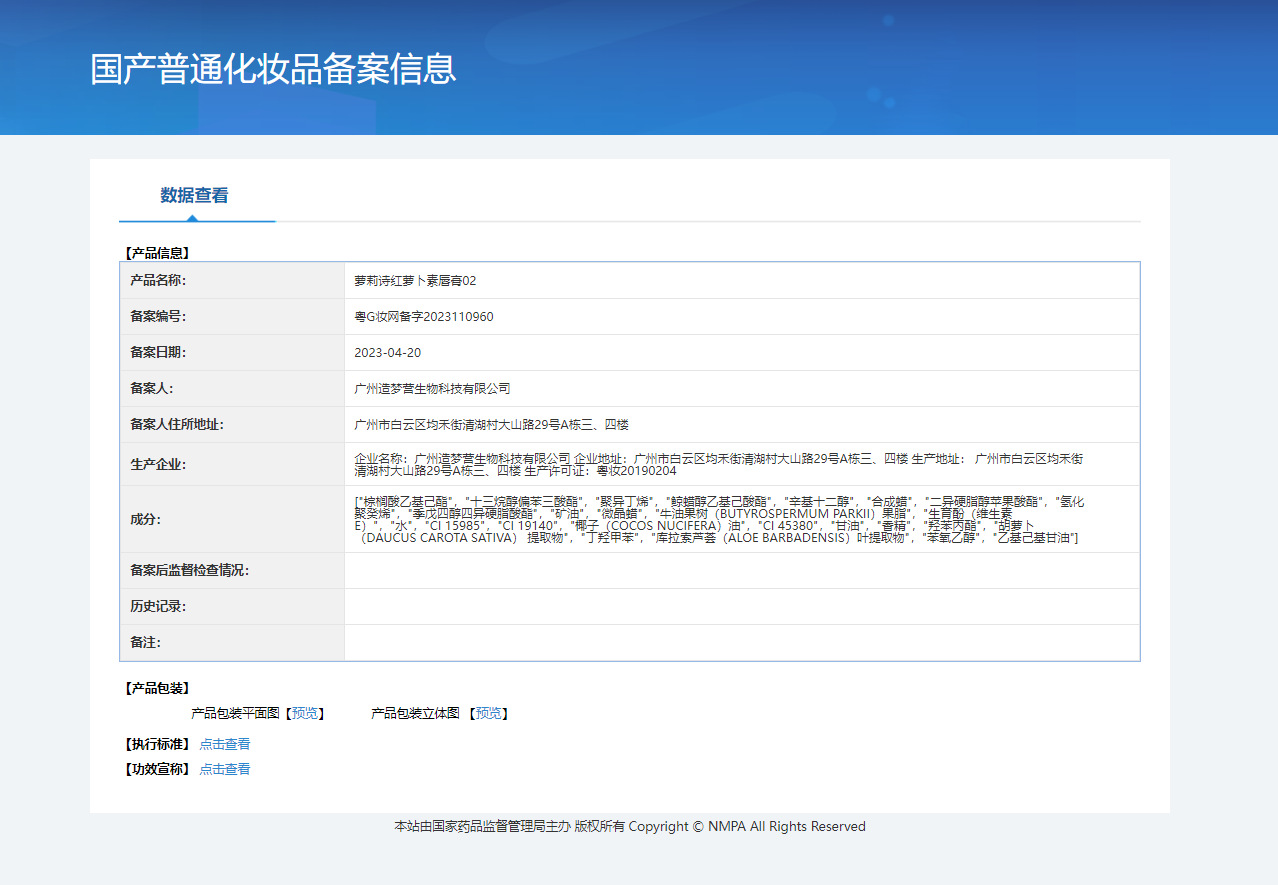Open the 数据查看 tab

[195, 195]
